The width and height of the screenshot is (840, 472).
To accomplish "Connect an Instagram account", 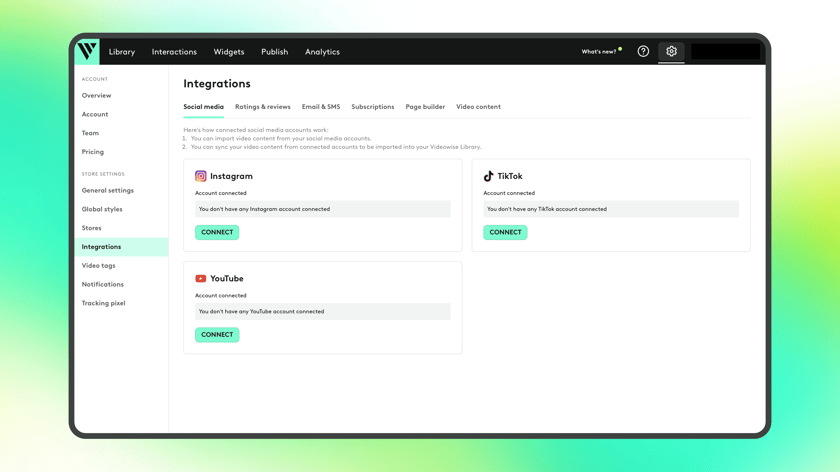I will (217, 232).
